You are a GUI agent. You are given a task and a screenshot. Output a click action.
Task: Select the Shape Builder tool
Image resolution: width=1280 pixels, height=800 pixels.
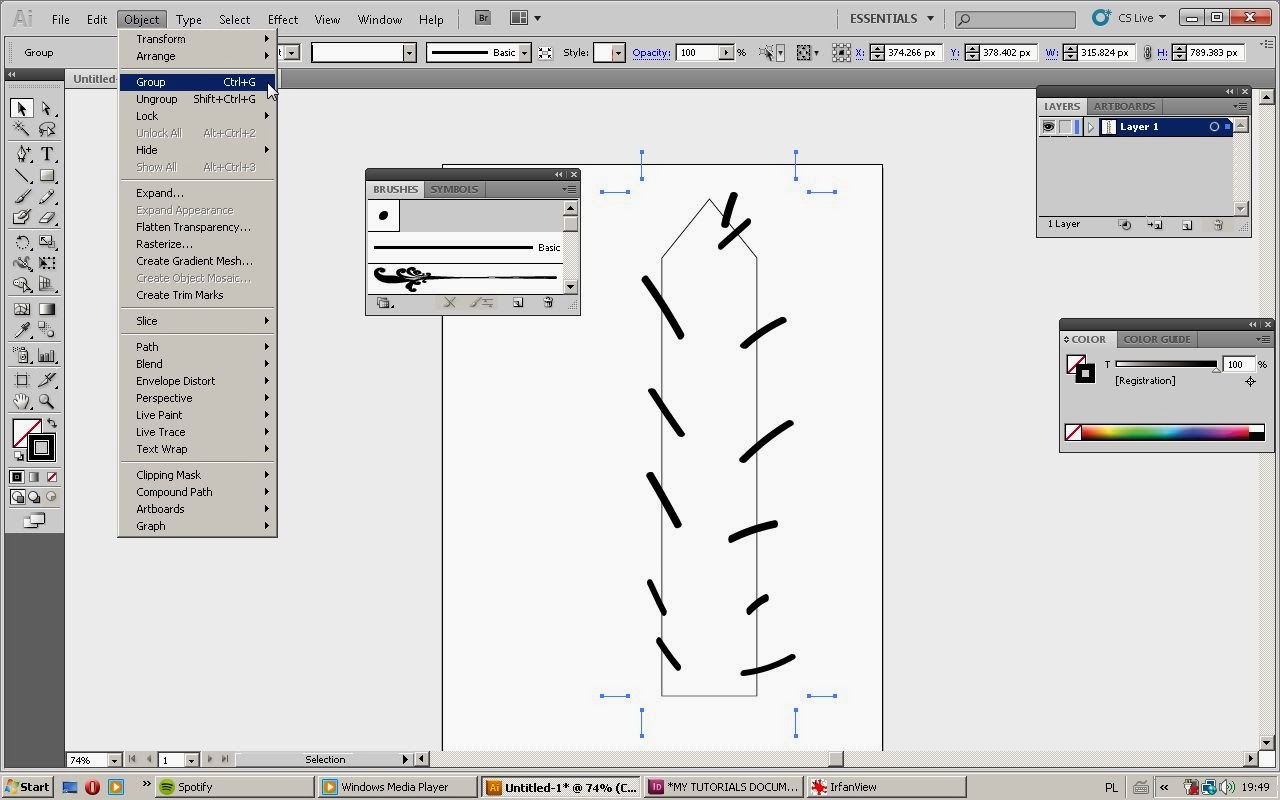(22, 284)
